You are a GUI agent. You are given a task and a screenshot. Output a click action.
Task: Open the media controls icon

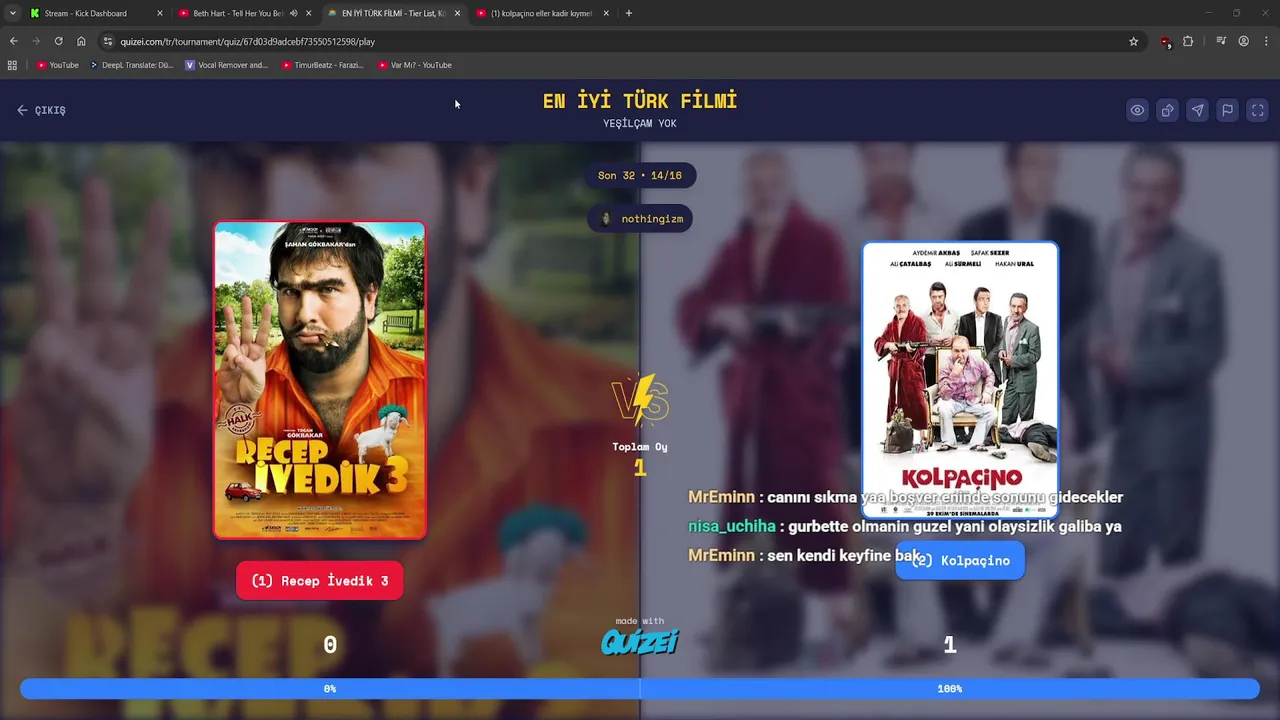1221,41
